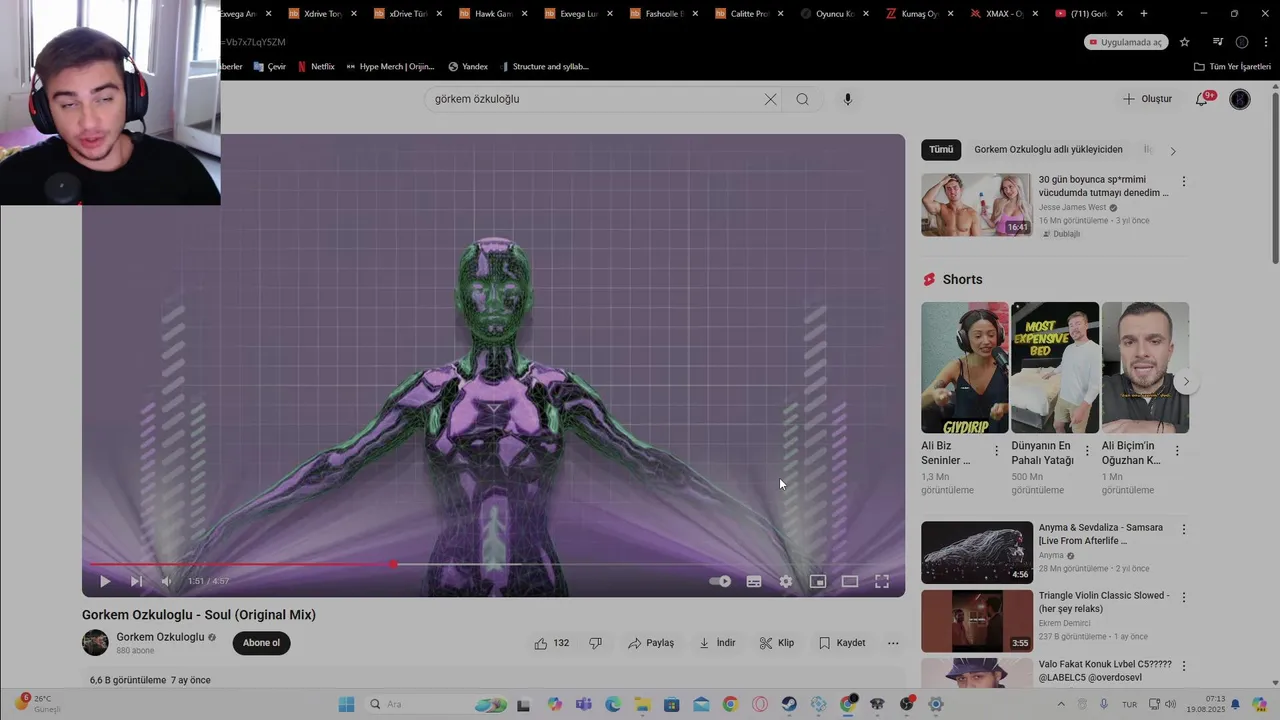Subscribe using Abone ol button

(x=261, y=643)
